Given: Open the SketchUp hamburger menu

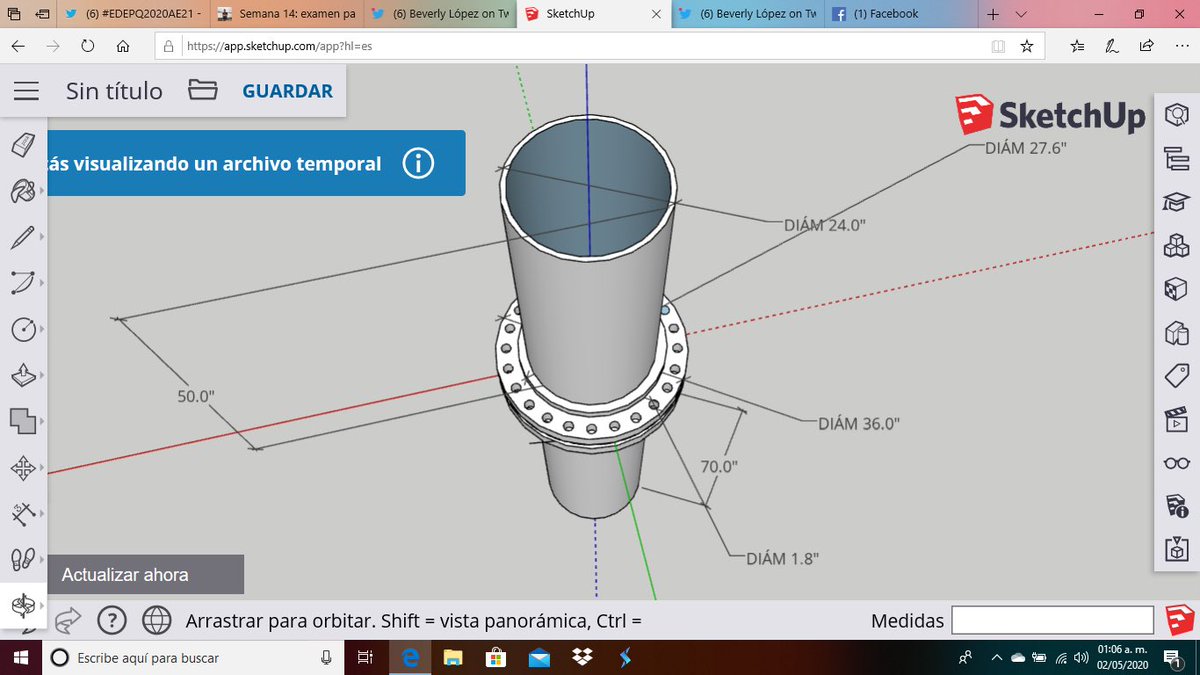Looking at the screenshot, I should pyautogui.click(x=27, y=91).
